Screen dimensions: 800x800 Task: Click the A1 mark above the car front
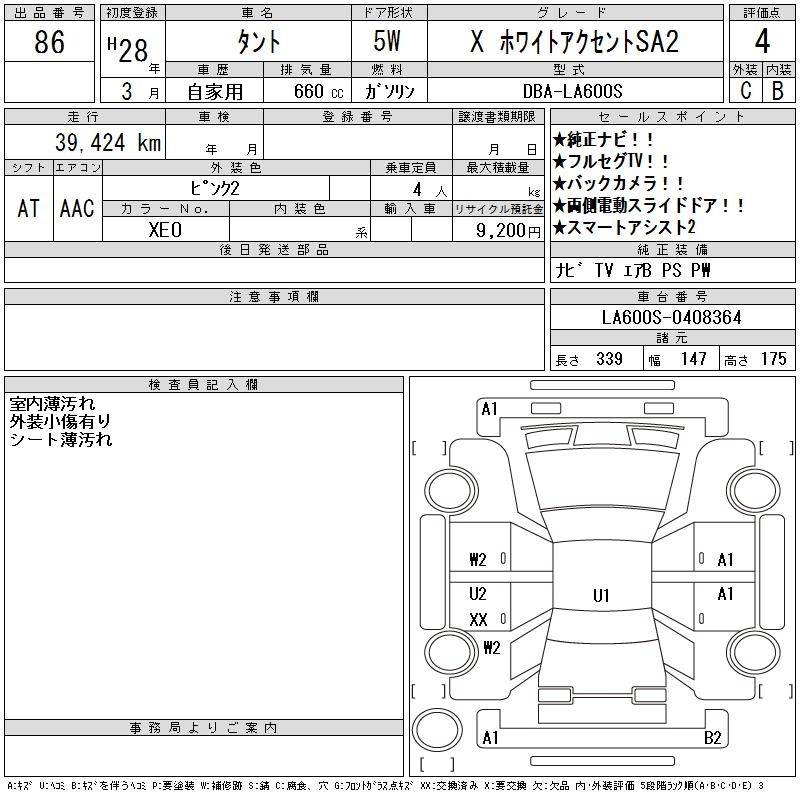click(x=489, y=409)
